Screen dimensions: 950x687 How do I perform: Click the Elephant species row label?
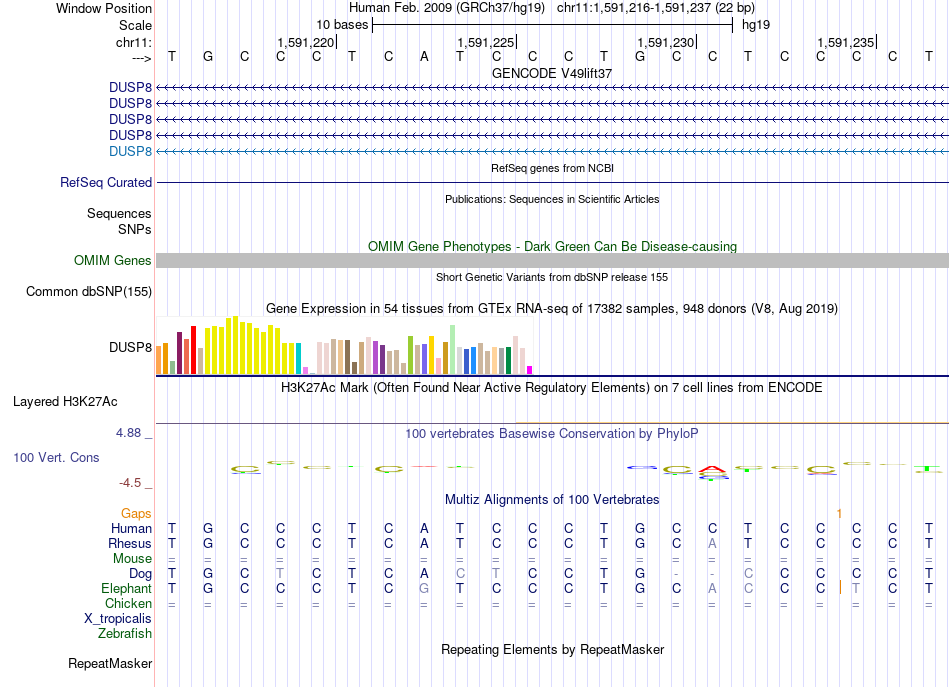point(127,588)
